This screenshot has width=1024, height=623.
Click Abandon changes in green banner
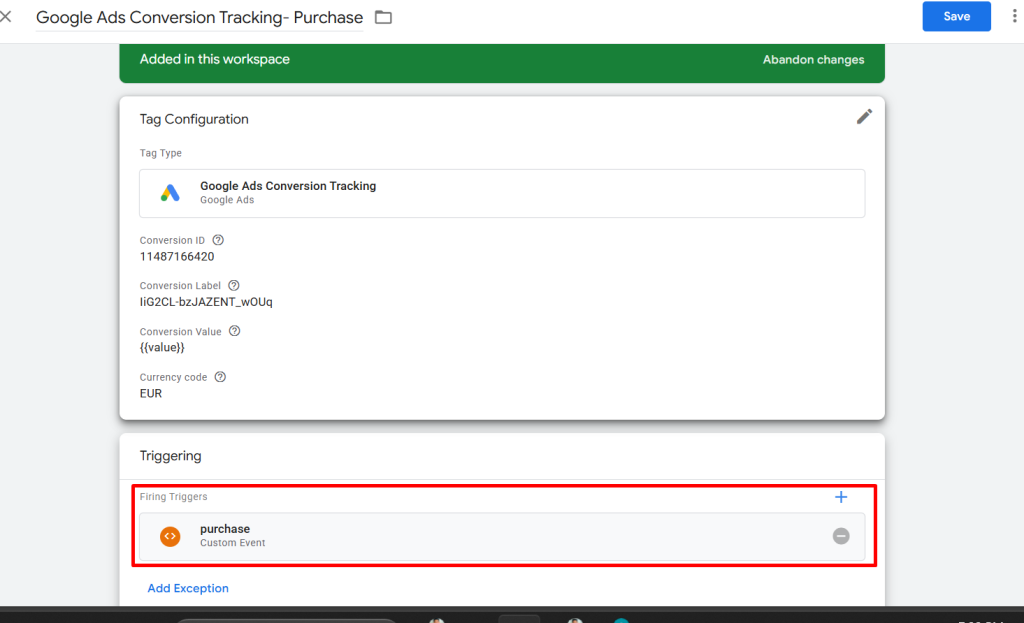point(813,60)
